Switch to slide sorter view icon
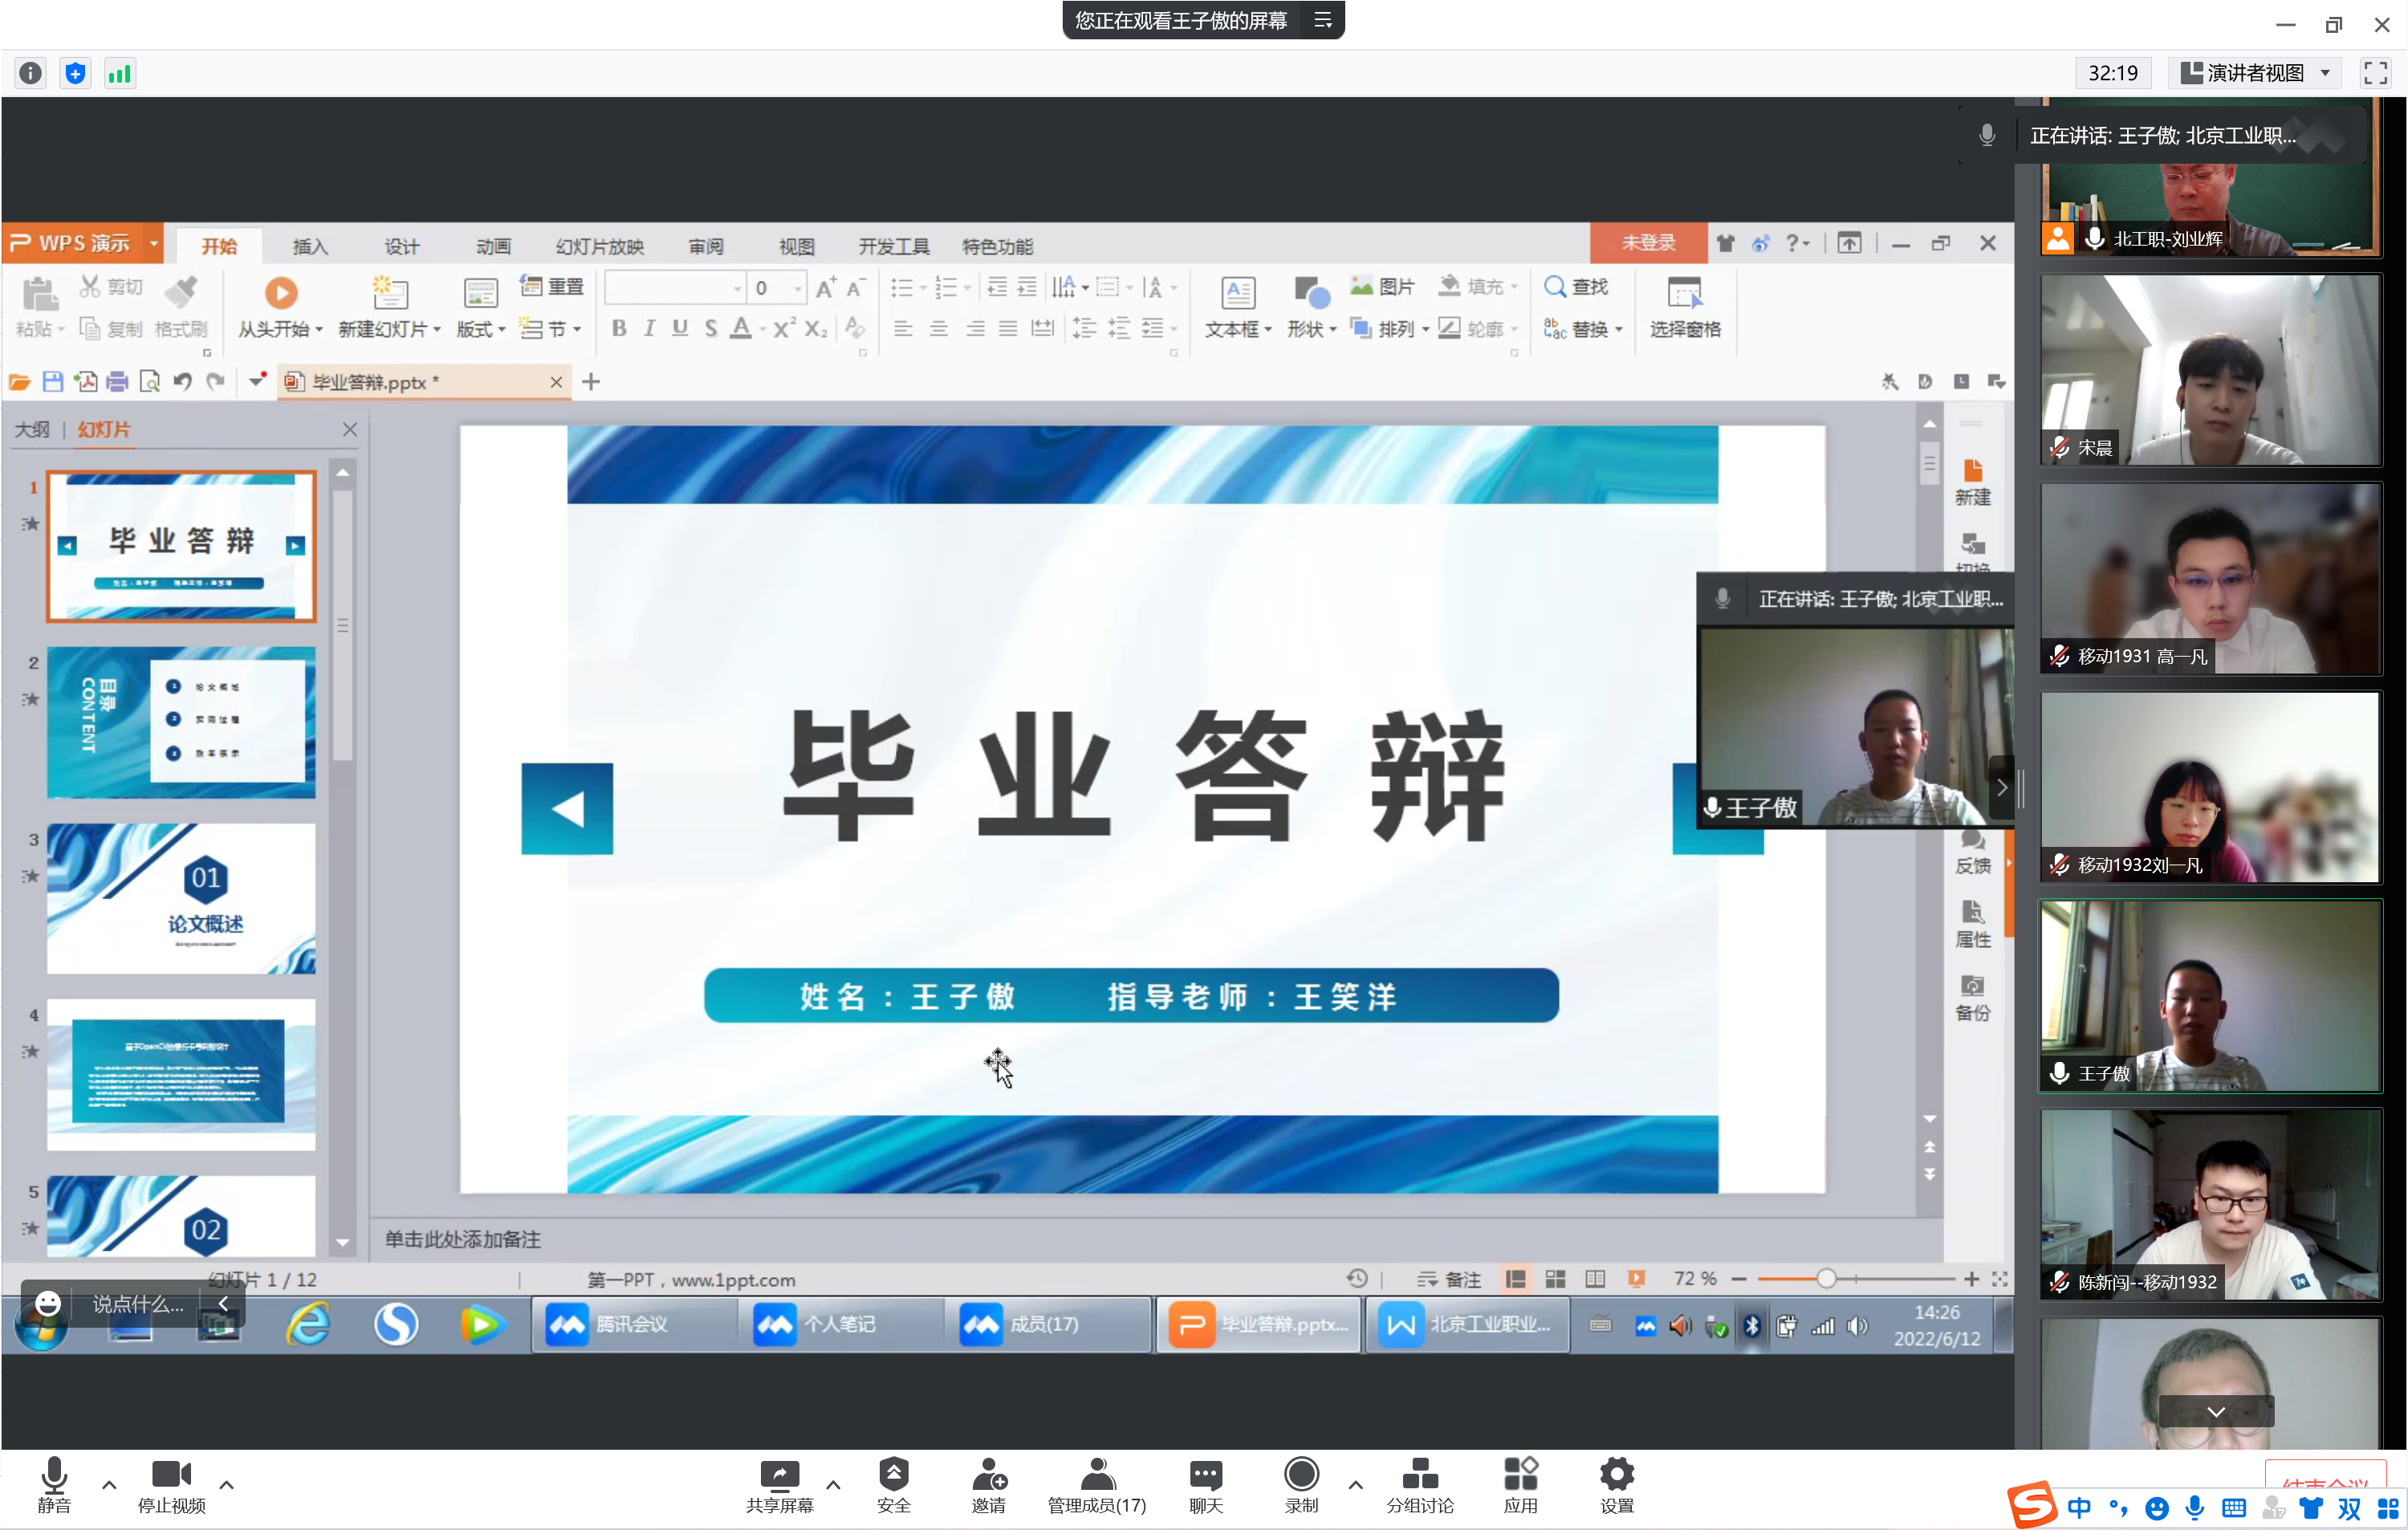The height and width of the screenshot is (1530, 2408). [x=1555, y=1279]
